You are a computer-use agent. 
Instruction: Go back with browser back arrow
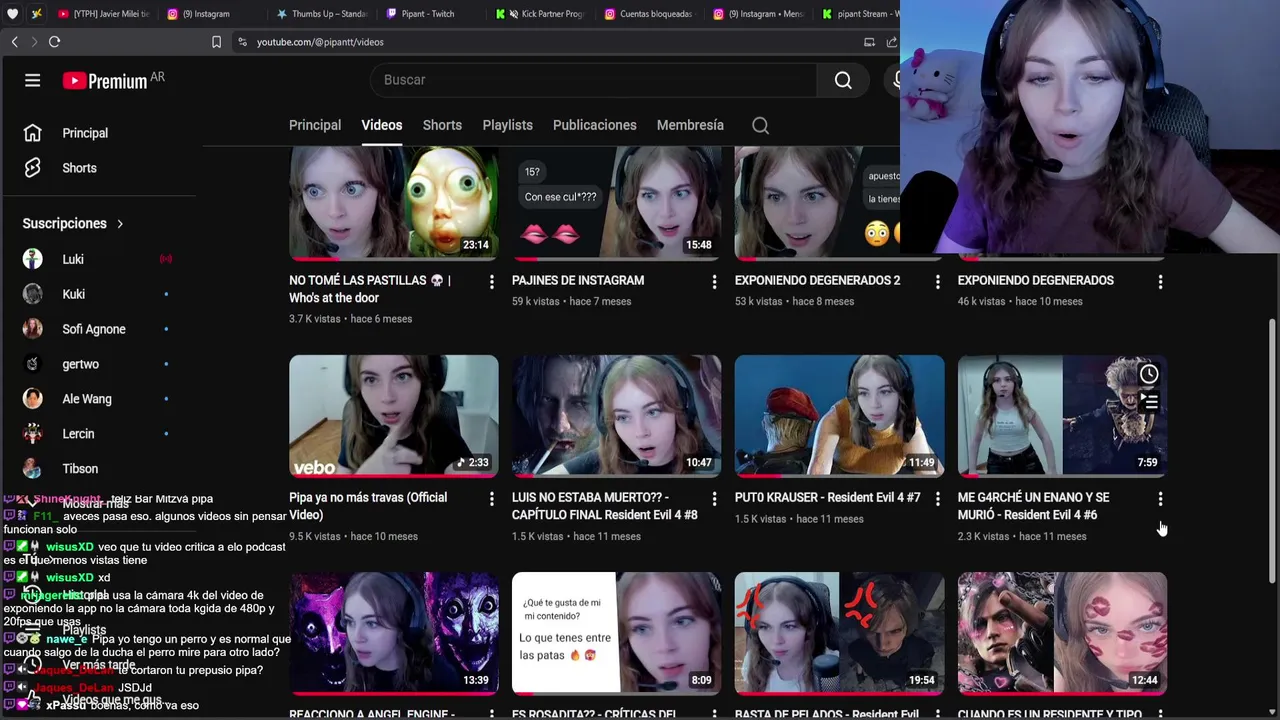click(x=14, y=42)
